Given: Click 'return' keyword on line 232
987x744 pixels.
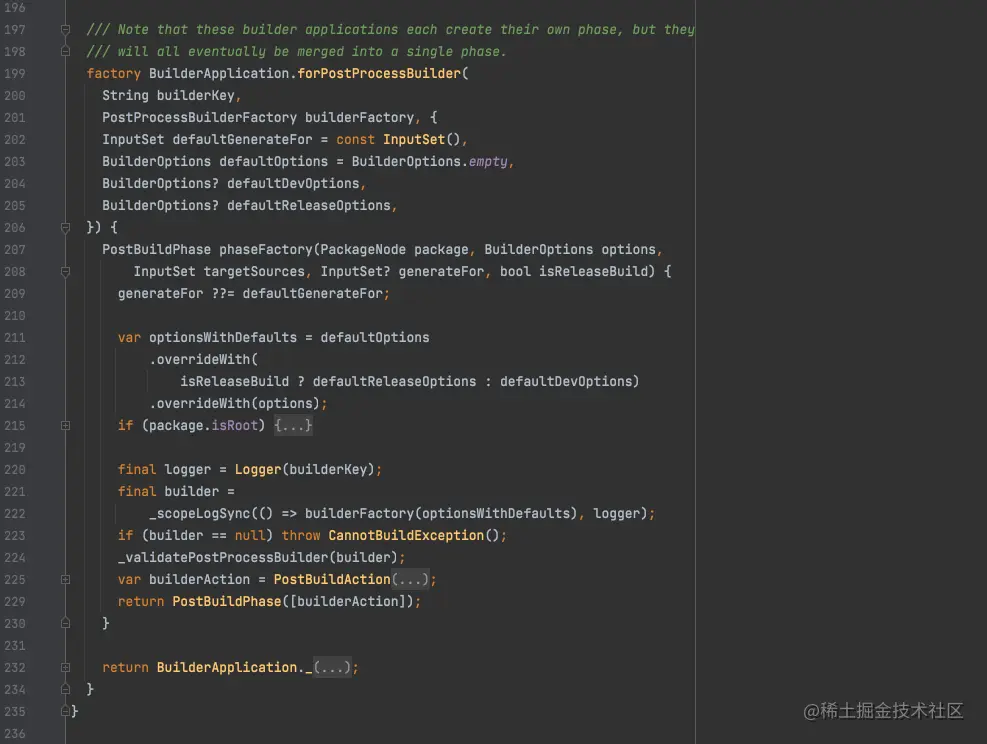Looking at the screenshot, I should [x=125, y=667].
